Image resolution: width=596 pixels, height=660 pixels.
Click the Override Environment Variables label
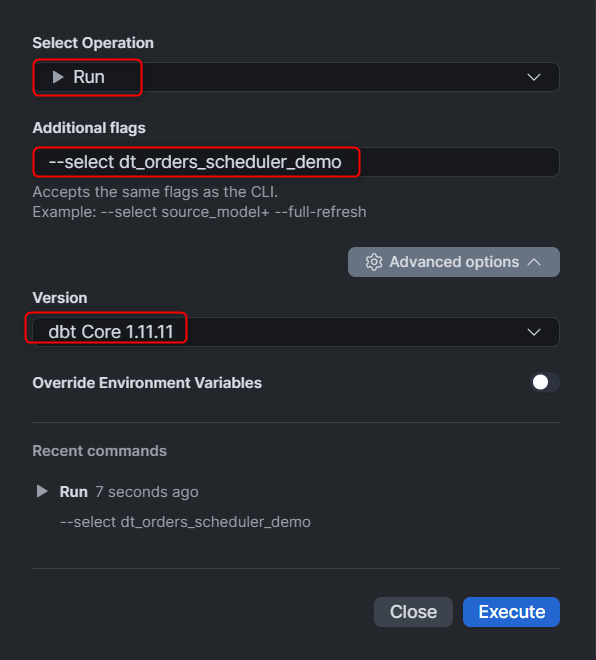147,383
